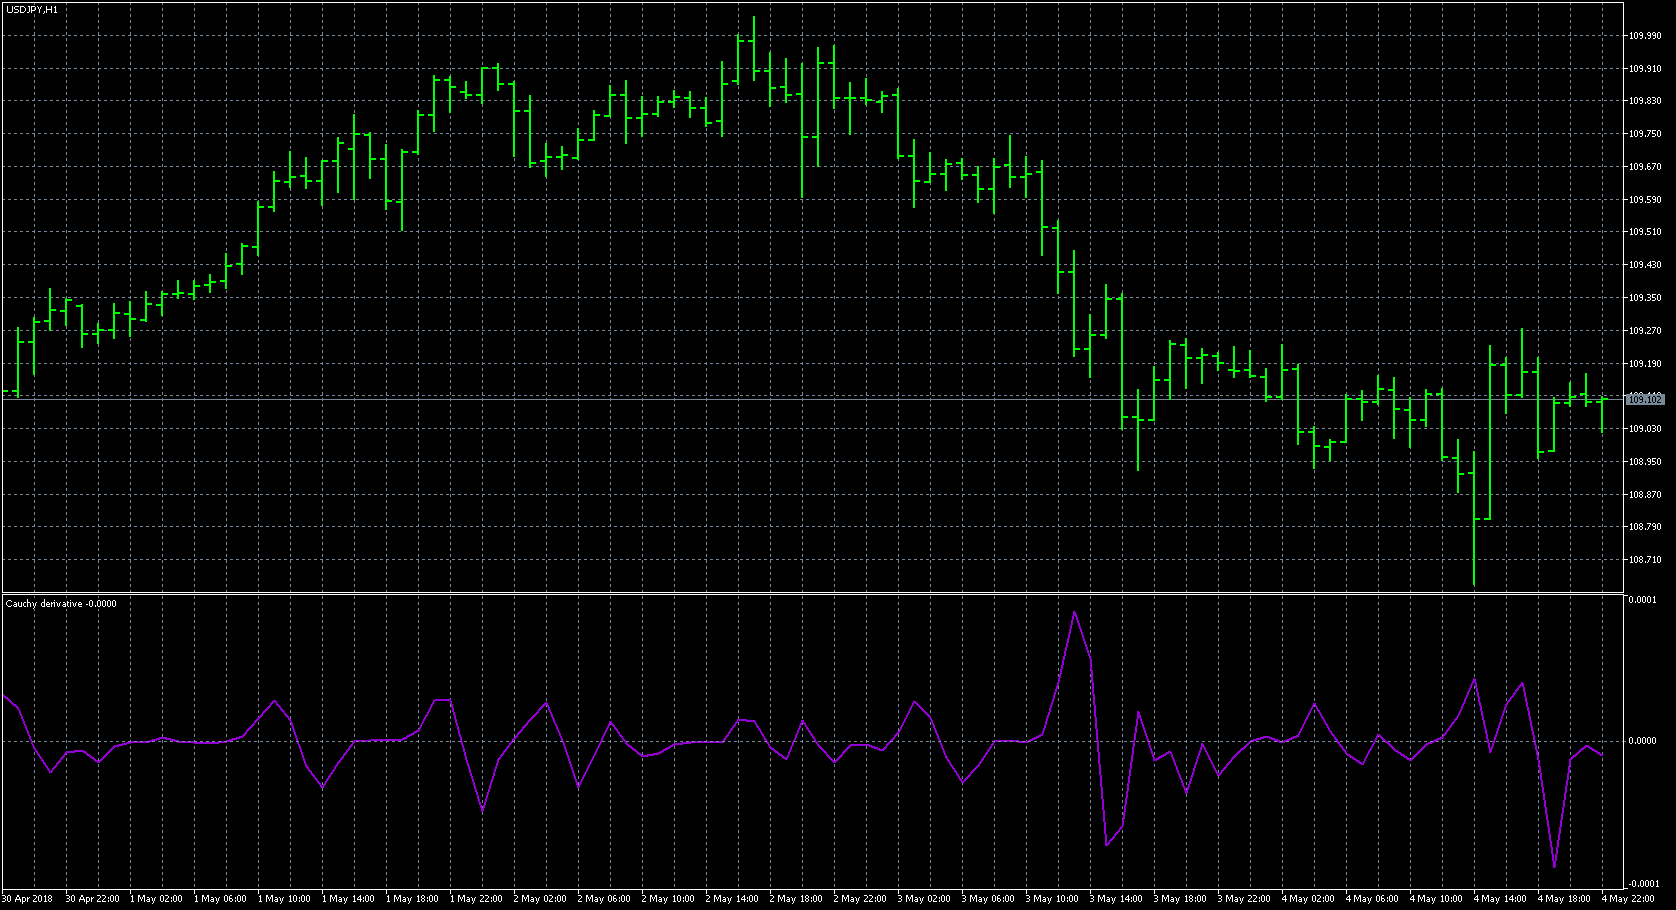The height and width of the screenshot is (910, 1676).
Task: Click the 108.710 price scale value
Action: pos(1645,560)
